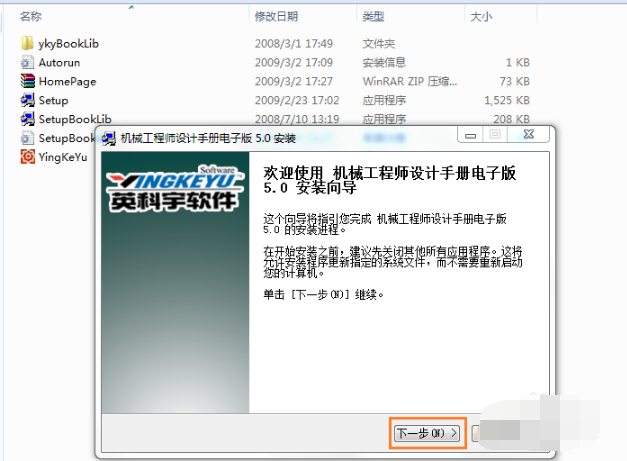Select the Autorun setup info icon
627x461 pixels.
[x=27, y=62]
